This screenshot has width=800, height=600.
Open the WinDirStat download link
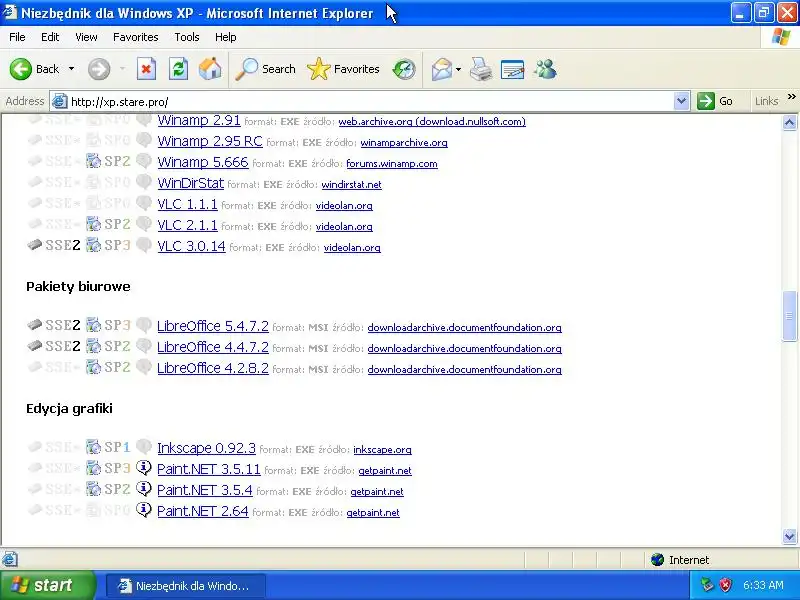[x=190, y=183]
